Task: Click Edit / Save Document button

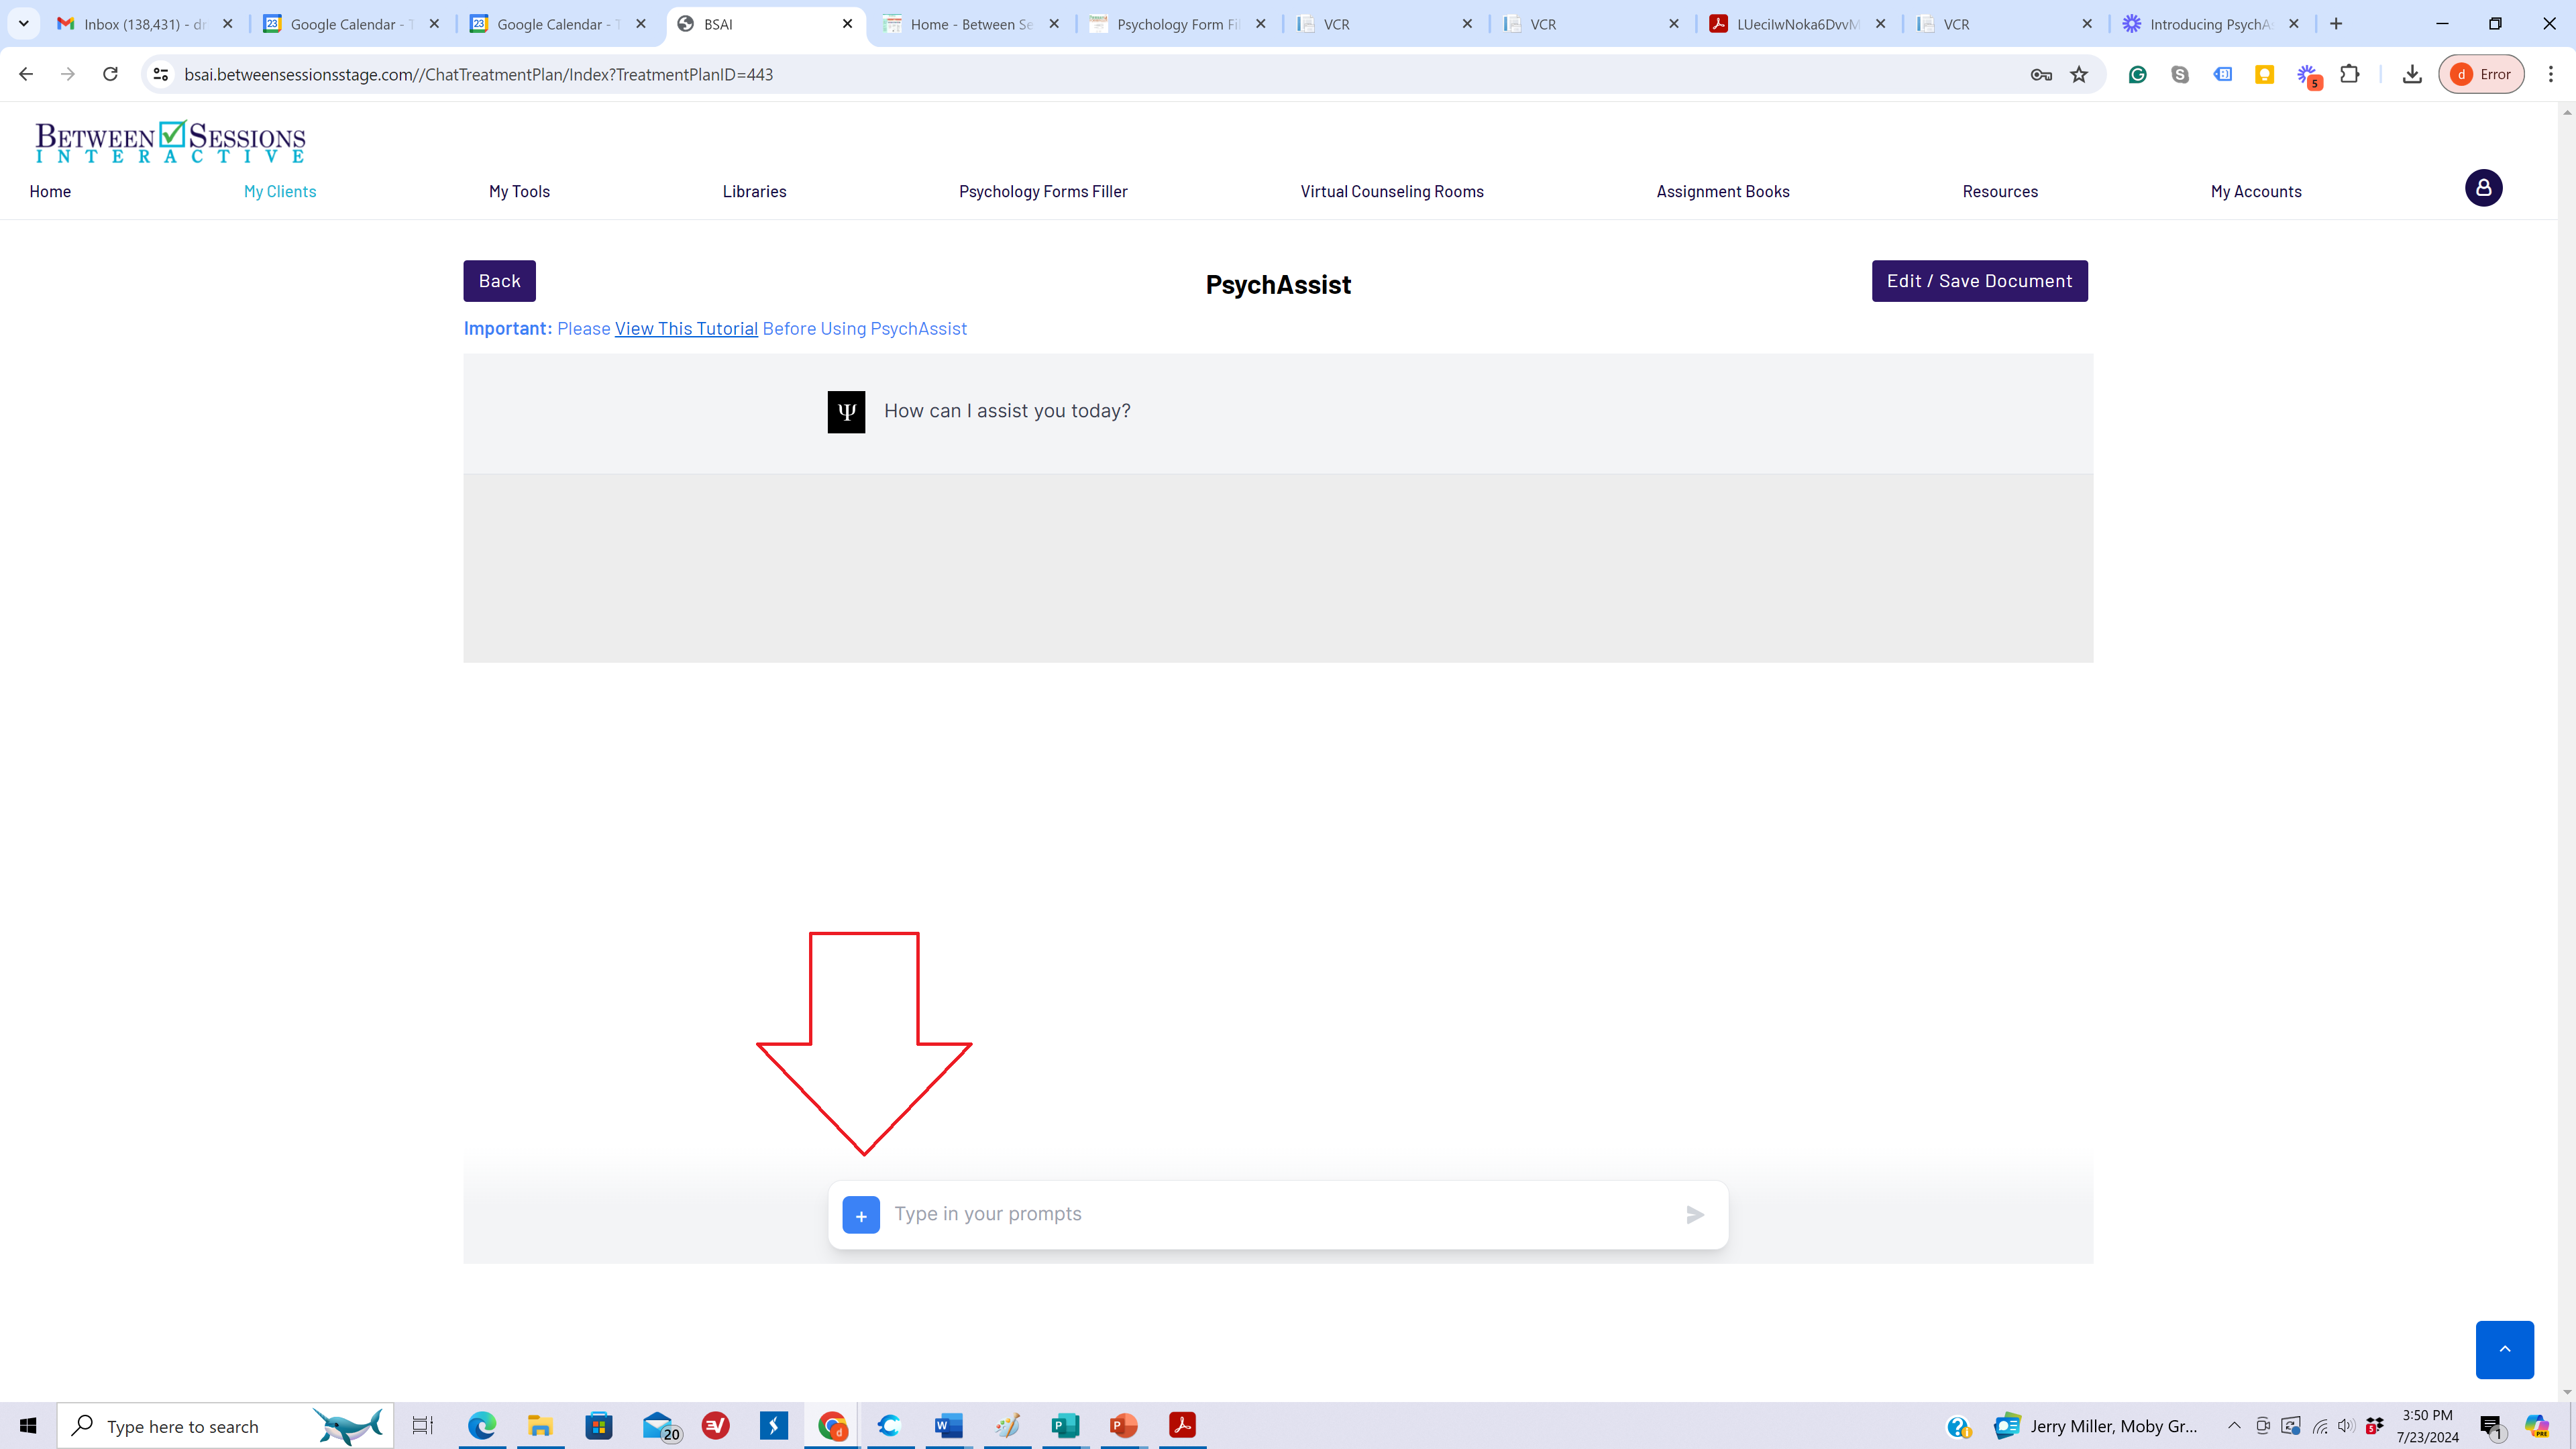Action: click(x=1979, y=281)
